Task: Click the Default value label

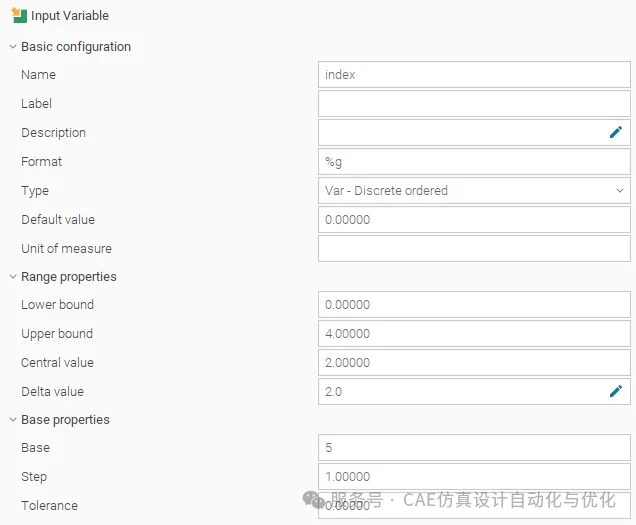Action: pos(58,219)
